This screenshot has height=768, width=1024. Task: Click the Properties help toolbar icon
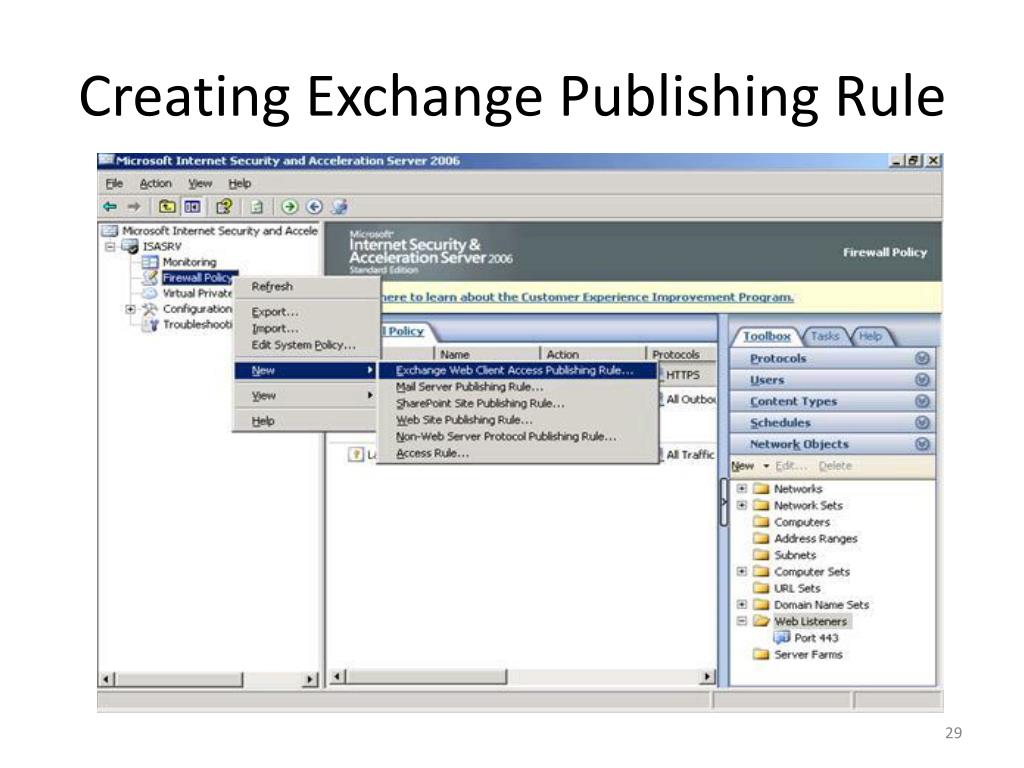[x=224, y=207]
